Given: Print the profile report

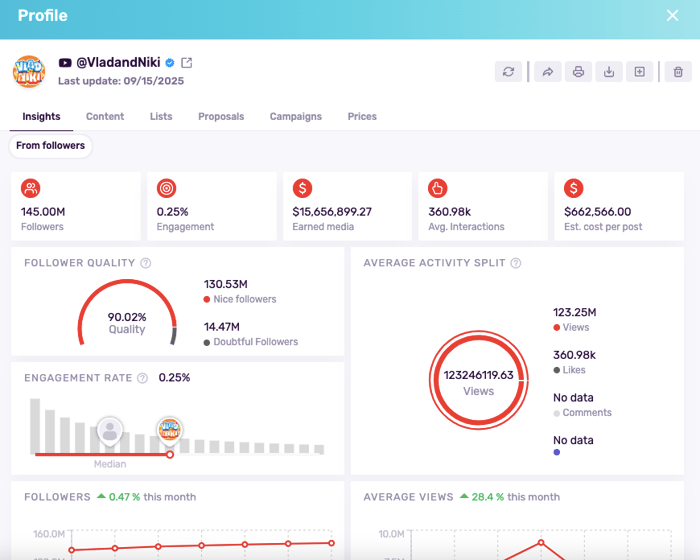Looking at the screenshot, I should pyautogui.click(x=577, y=71).
